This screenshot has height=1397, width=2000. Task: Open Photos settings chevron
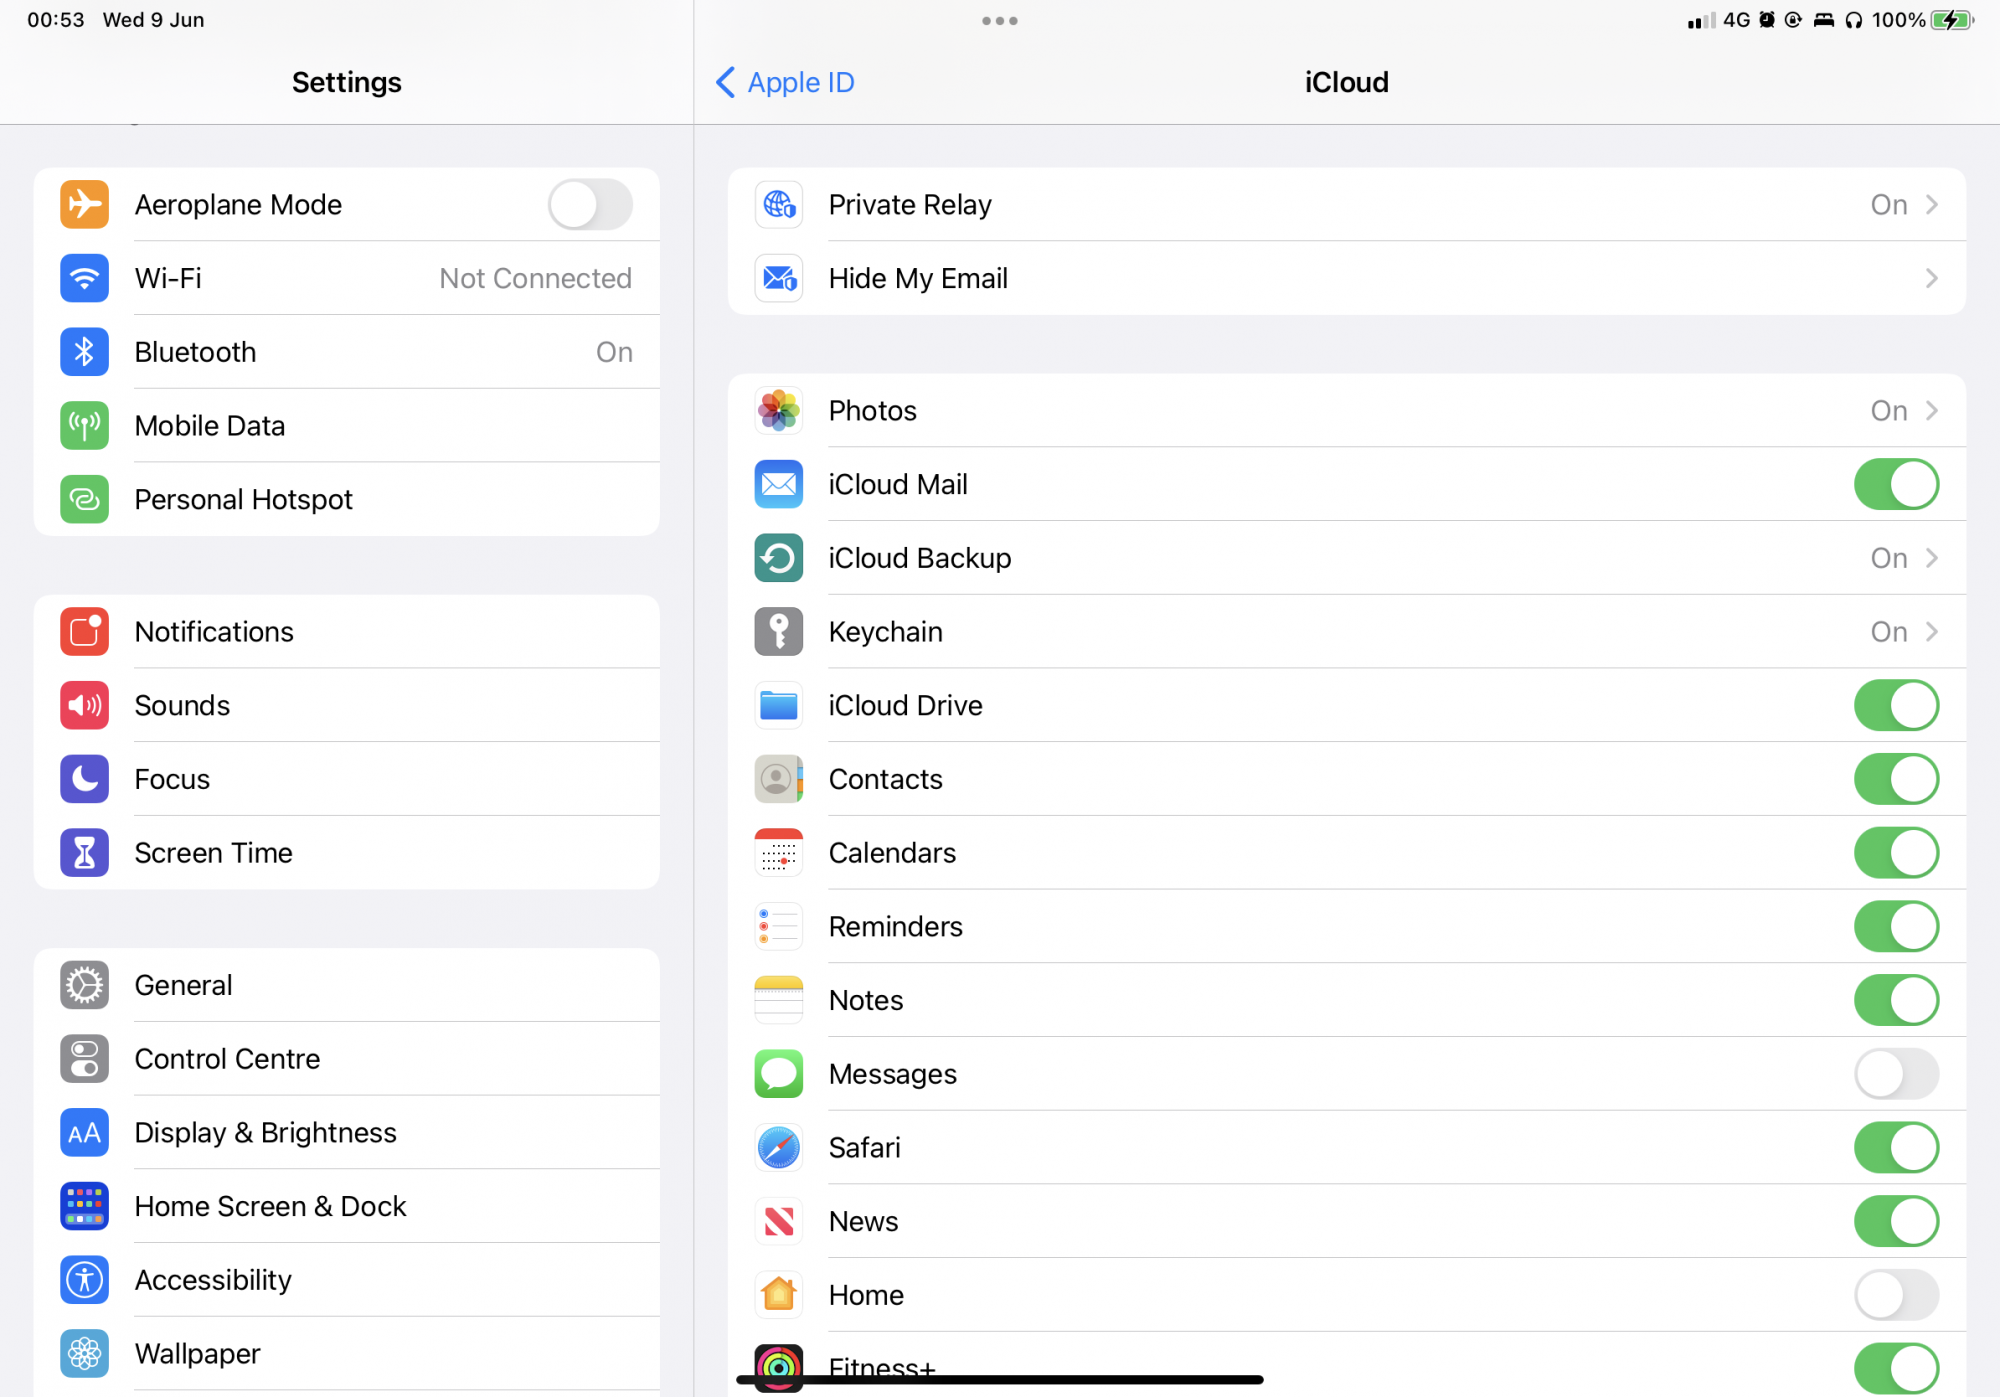pos(1932,411)
